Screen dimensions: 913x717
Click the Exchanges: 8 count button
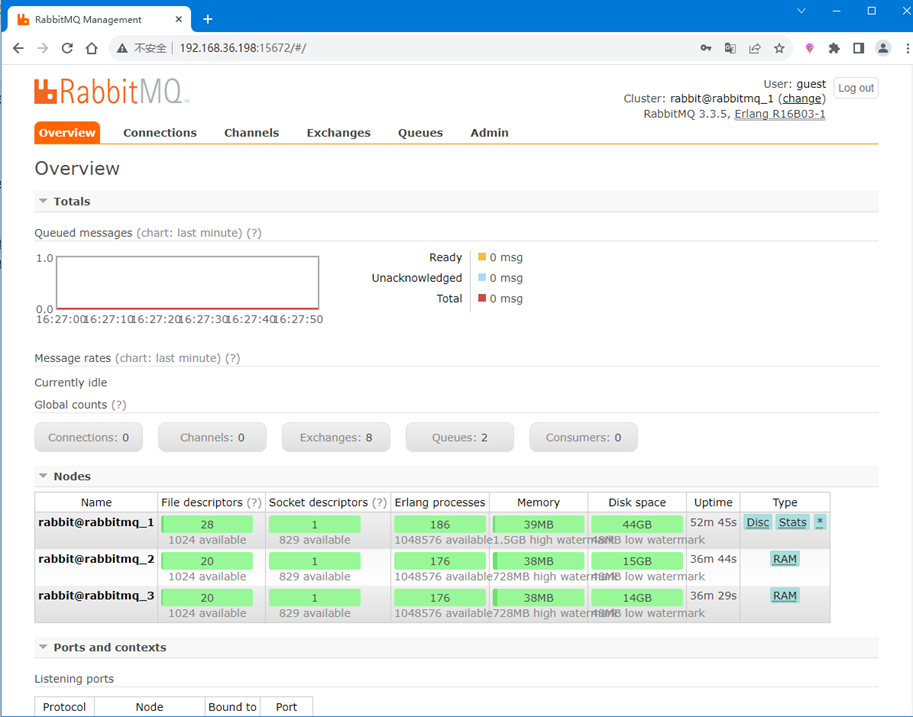tap(336, 437)
